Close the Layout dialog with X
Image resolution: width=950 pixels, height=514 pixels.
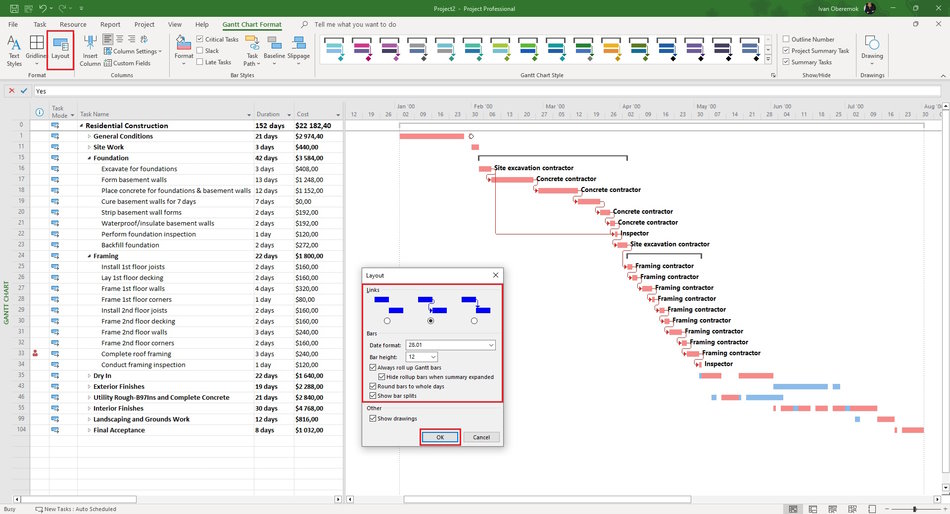click(x=496, y=275)
